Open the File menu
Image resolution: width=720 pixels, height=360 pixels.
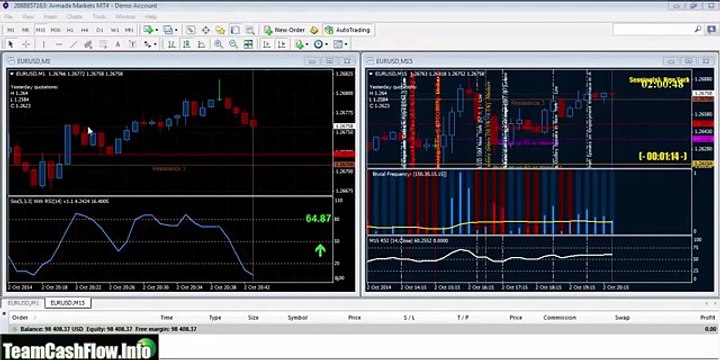click(8, 17)
